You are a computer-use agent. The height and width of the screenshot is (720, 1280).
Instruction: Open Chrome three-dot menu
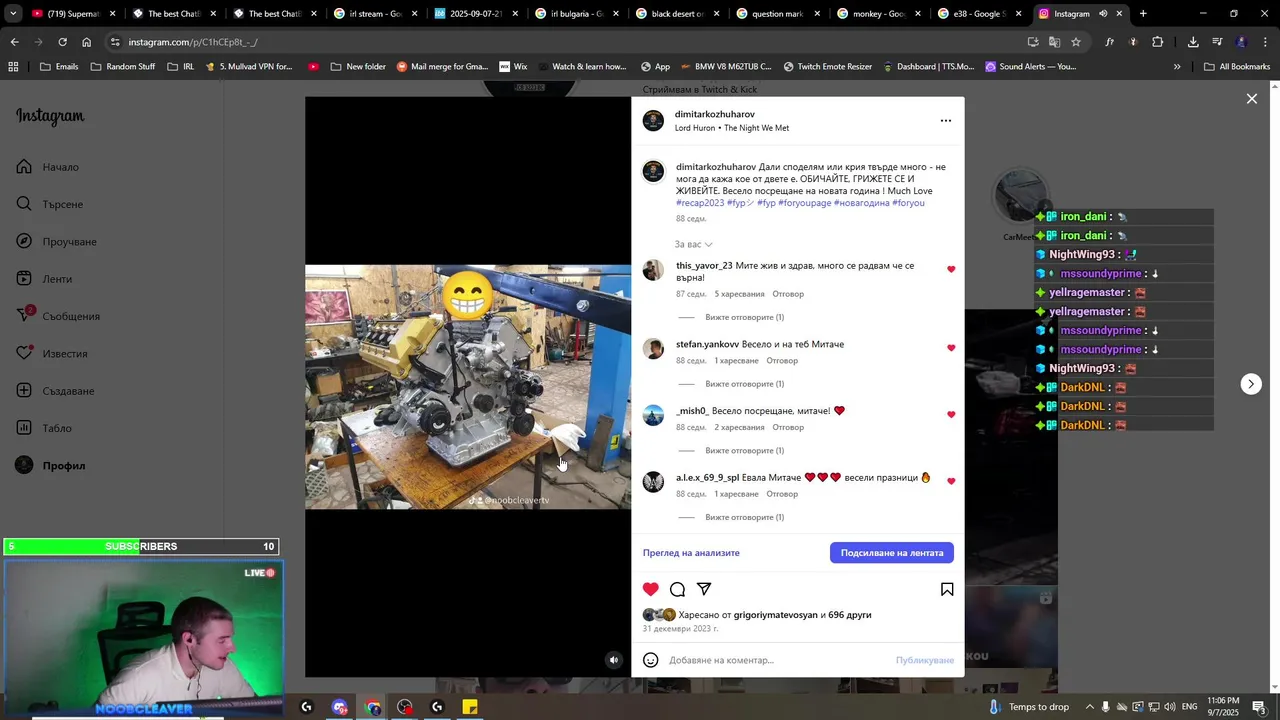(x=1265, y=42)
